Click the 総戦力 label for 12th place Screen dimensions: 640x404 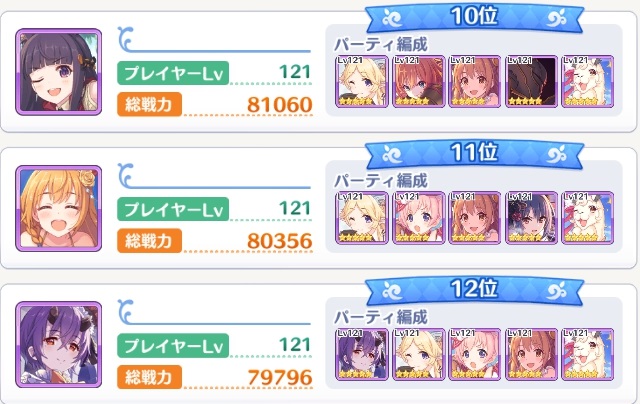pos(149,377)
